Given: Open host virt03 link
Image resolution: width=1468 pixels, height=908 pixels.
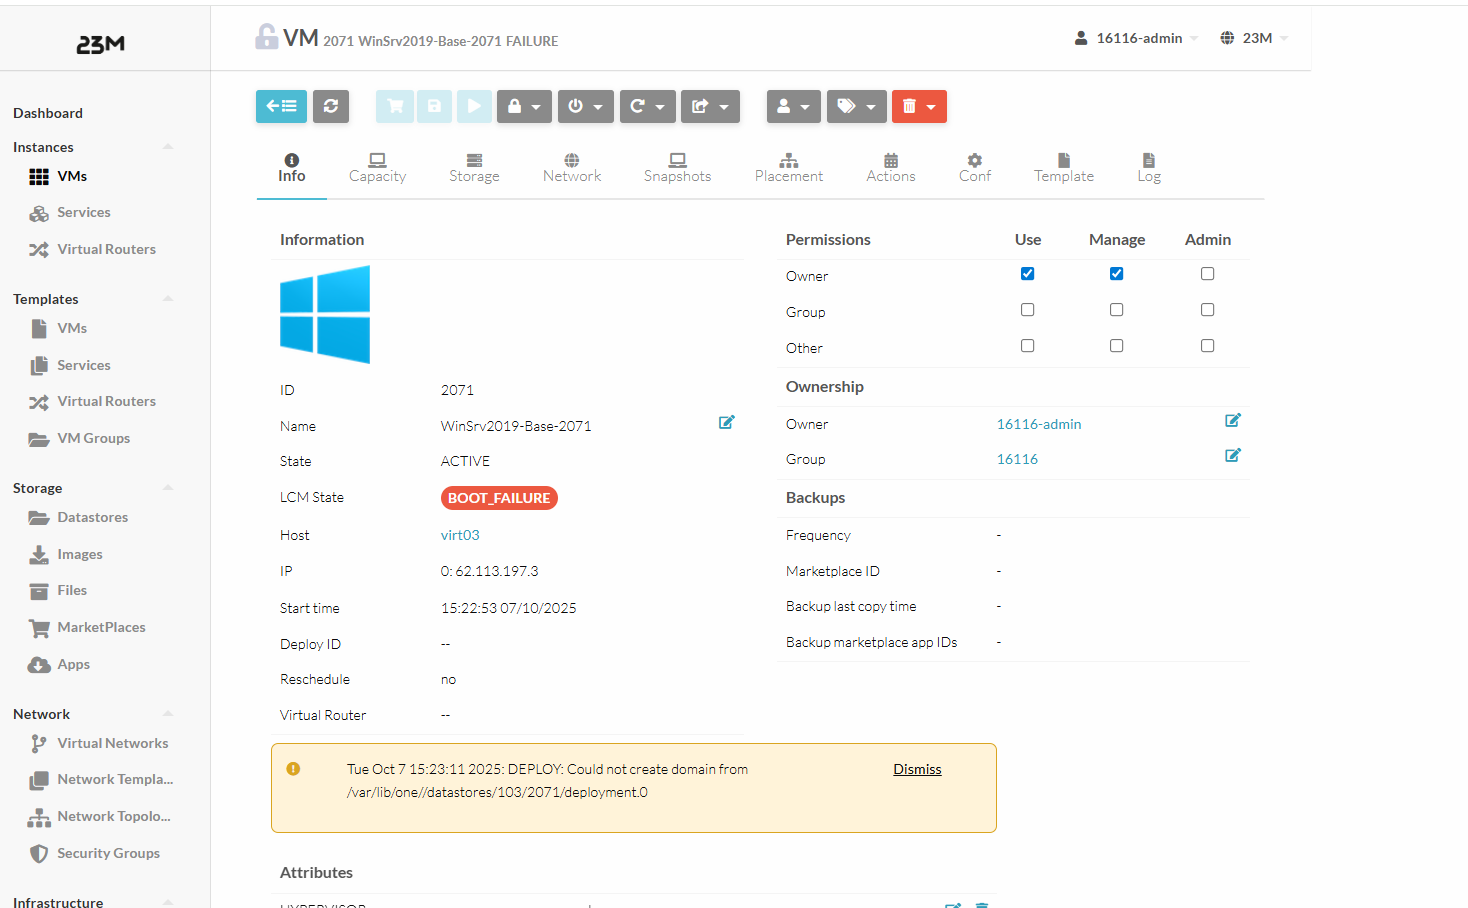Looking at the screenshot, I should tap(460, 536).
